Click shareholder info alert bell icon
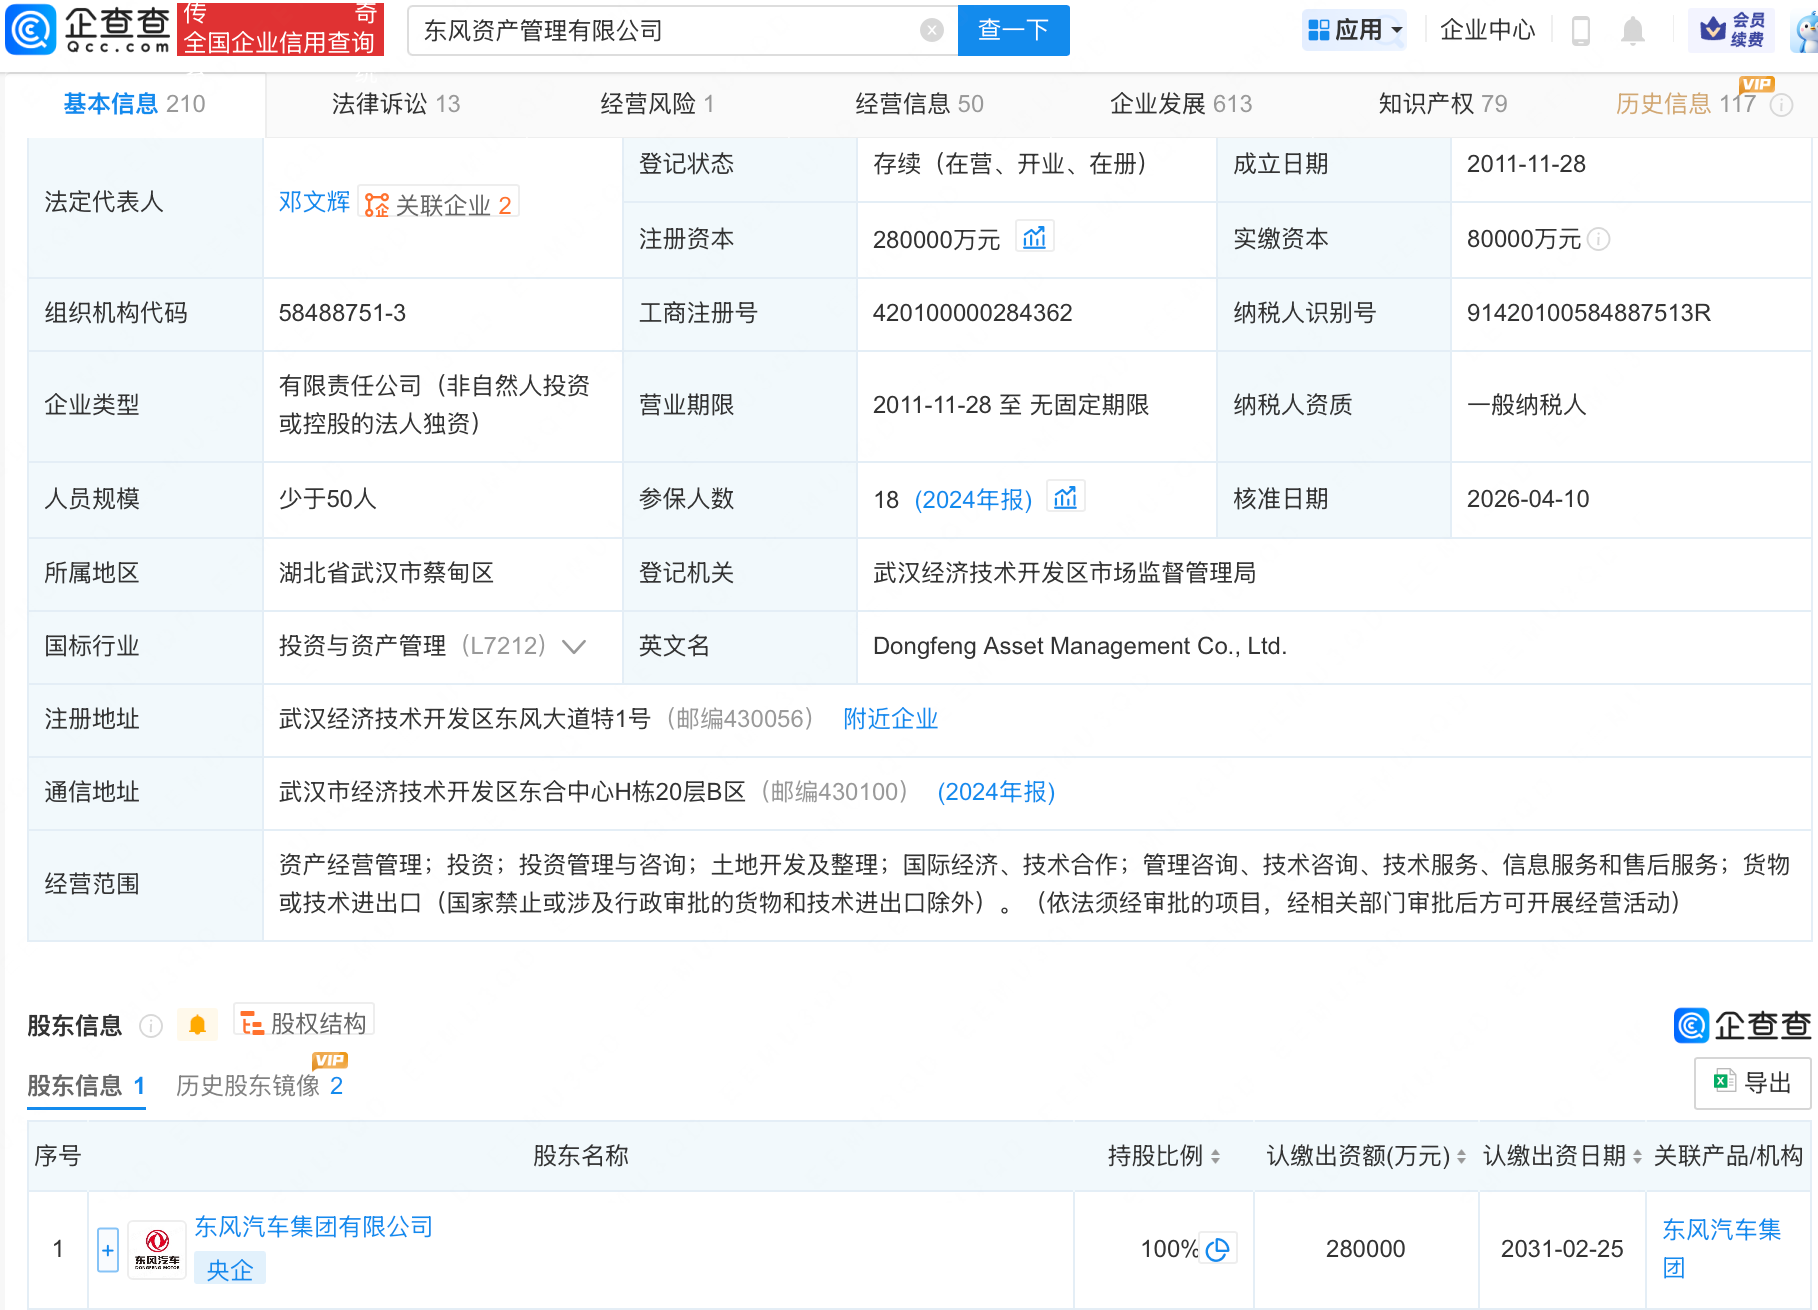 pos(197,1025)
